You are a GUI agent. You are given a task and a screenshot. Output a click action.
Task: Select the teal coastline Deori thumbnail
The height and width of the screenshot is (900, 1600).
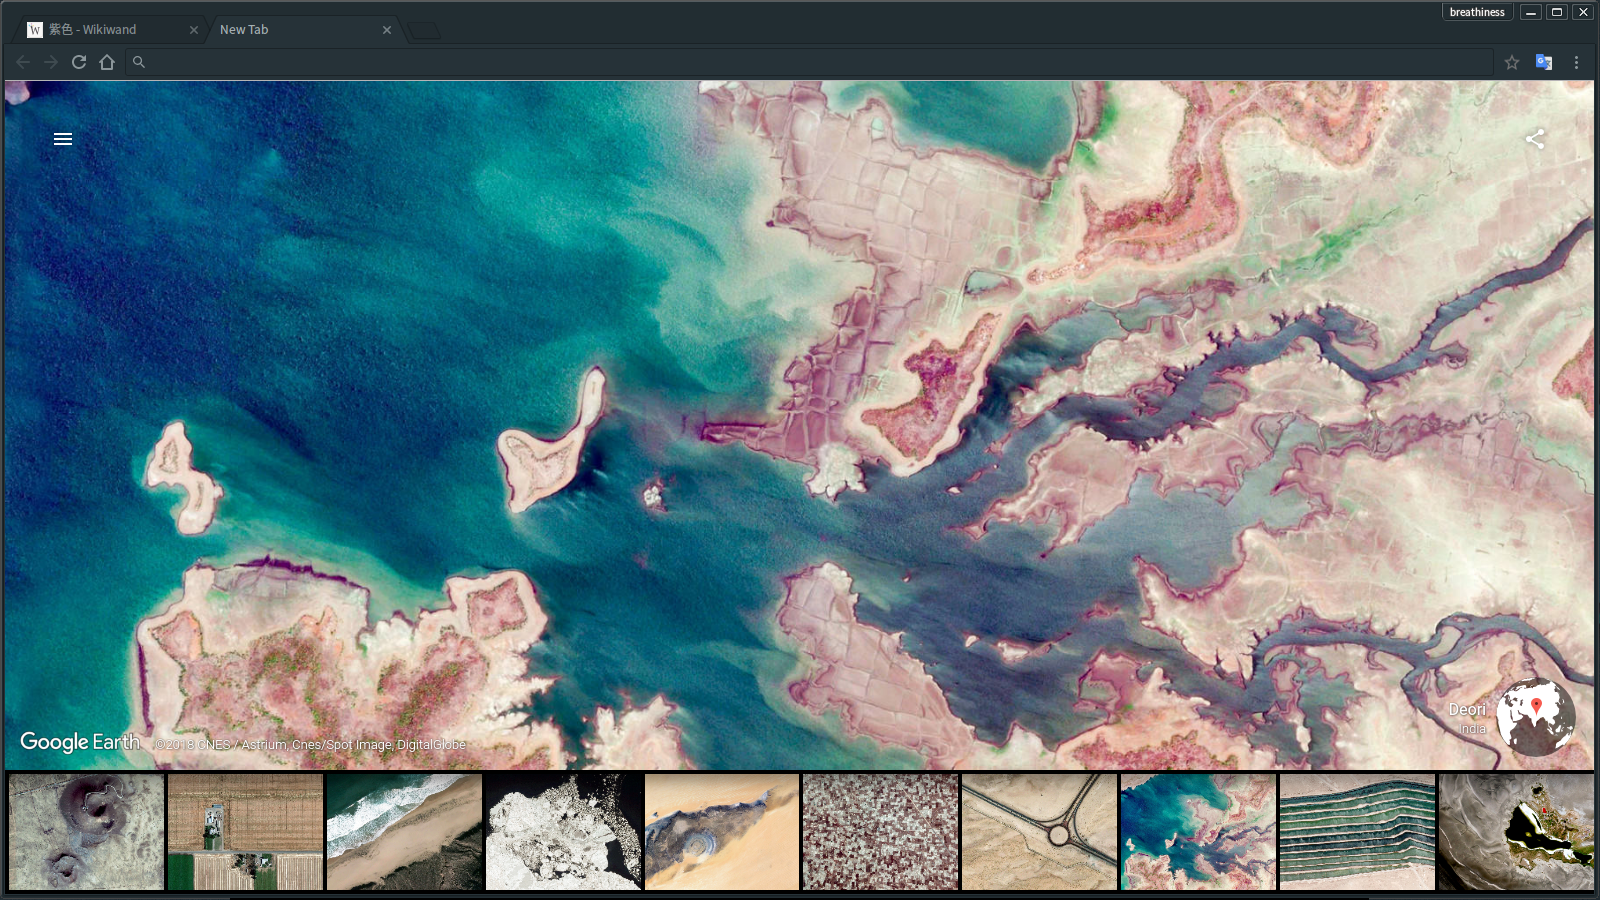point(1198,831)
